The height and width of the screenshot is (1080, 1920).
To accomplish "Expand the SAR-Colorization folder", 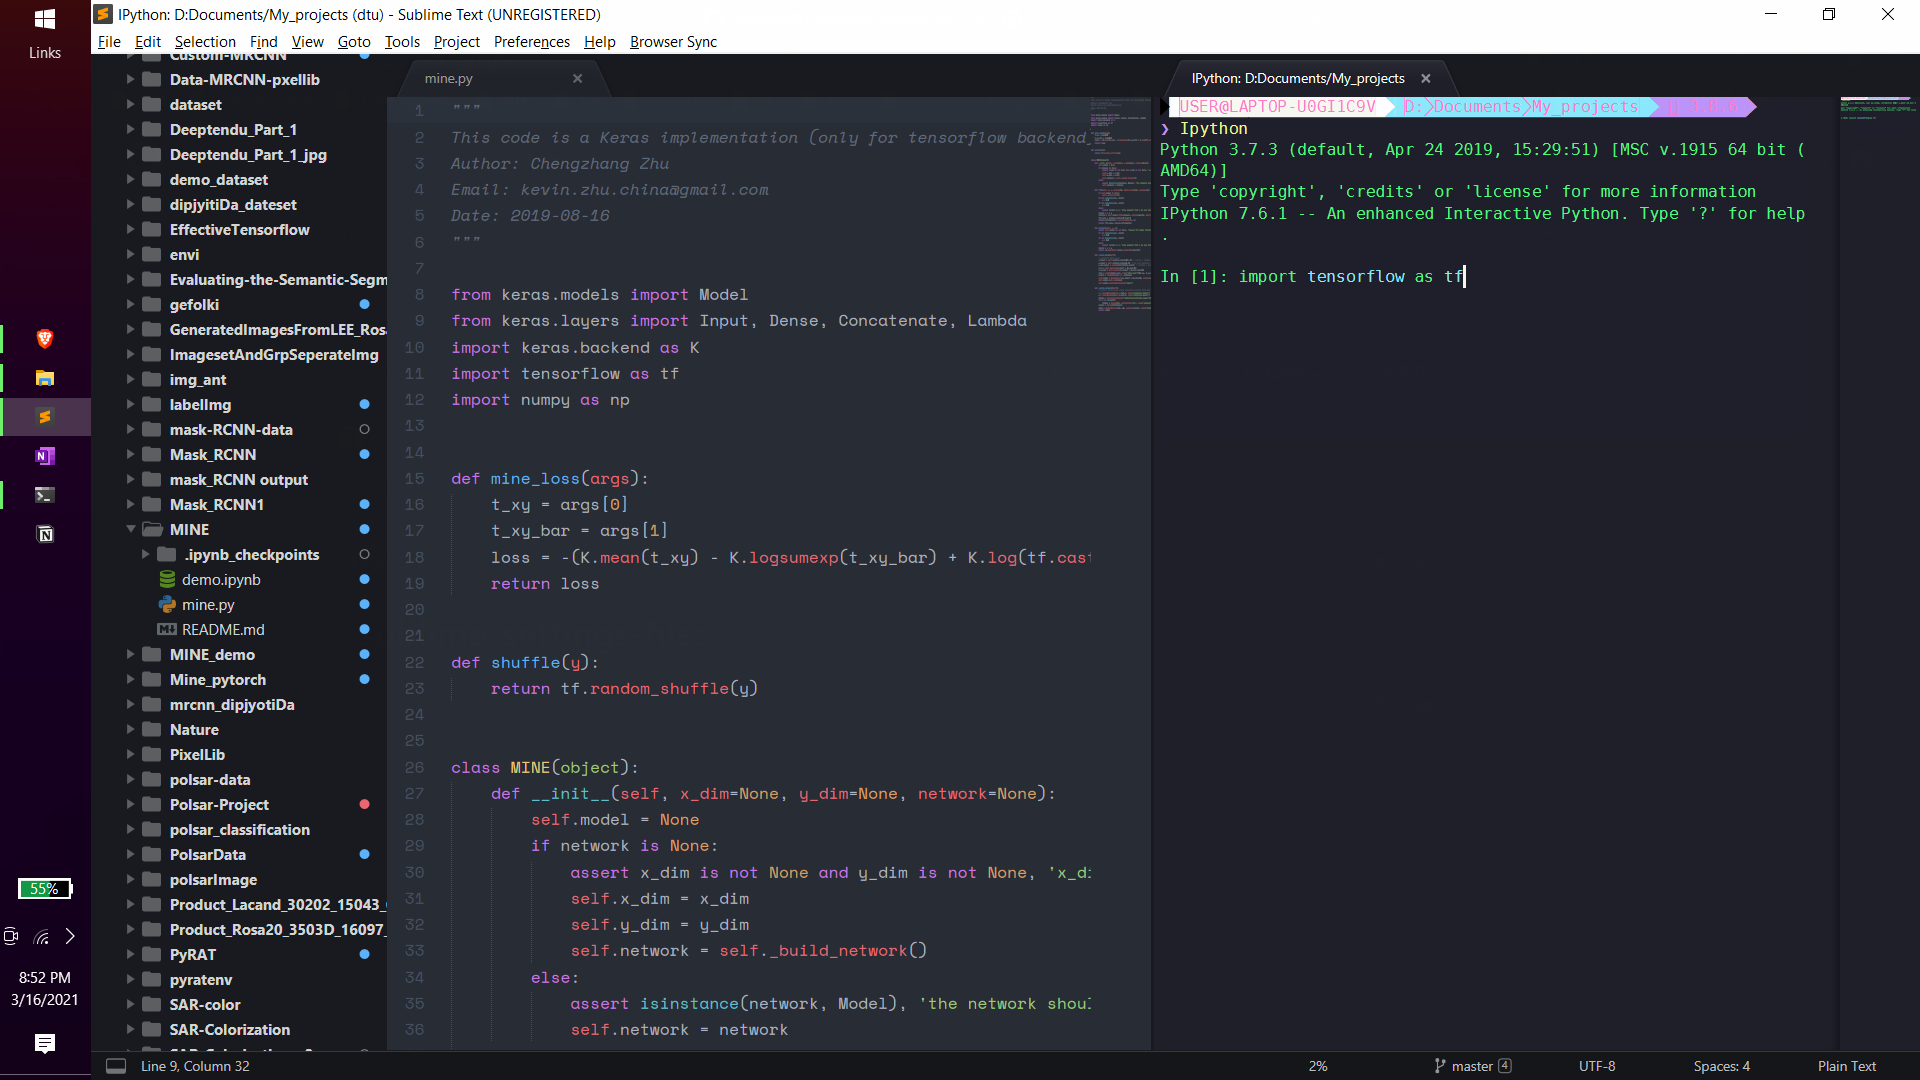I will 130,1030.
